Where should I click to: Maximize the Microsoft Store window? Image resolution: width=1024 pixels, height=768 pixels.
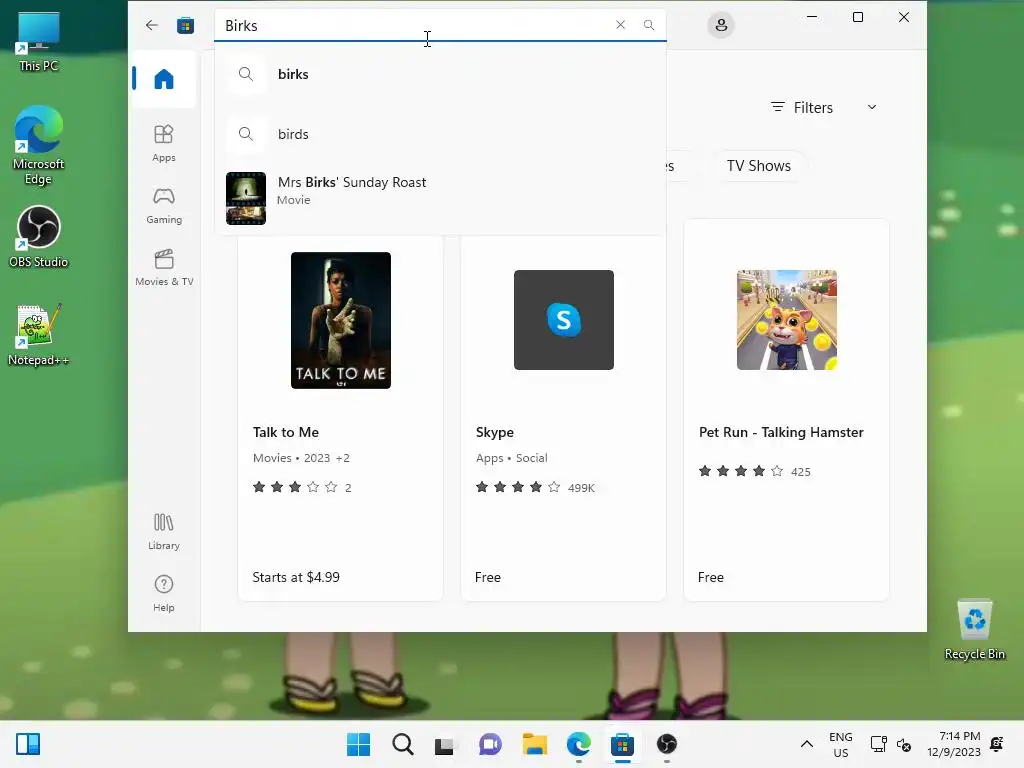(x=858, y=18)
